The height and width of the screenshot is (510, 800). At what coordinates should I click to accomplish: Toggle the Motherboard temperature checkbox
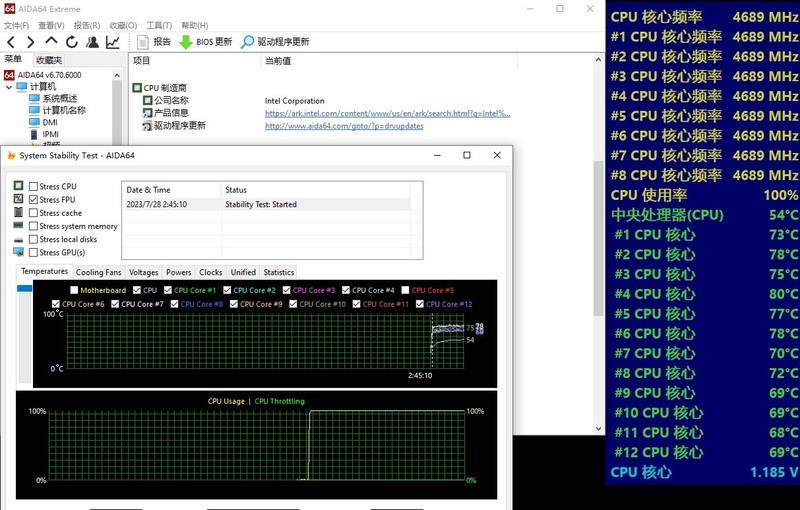(74, 291)
